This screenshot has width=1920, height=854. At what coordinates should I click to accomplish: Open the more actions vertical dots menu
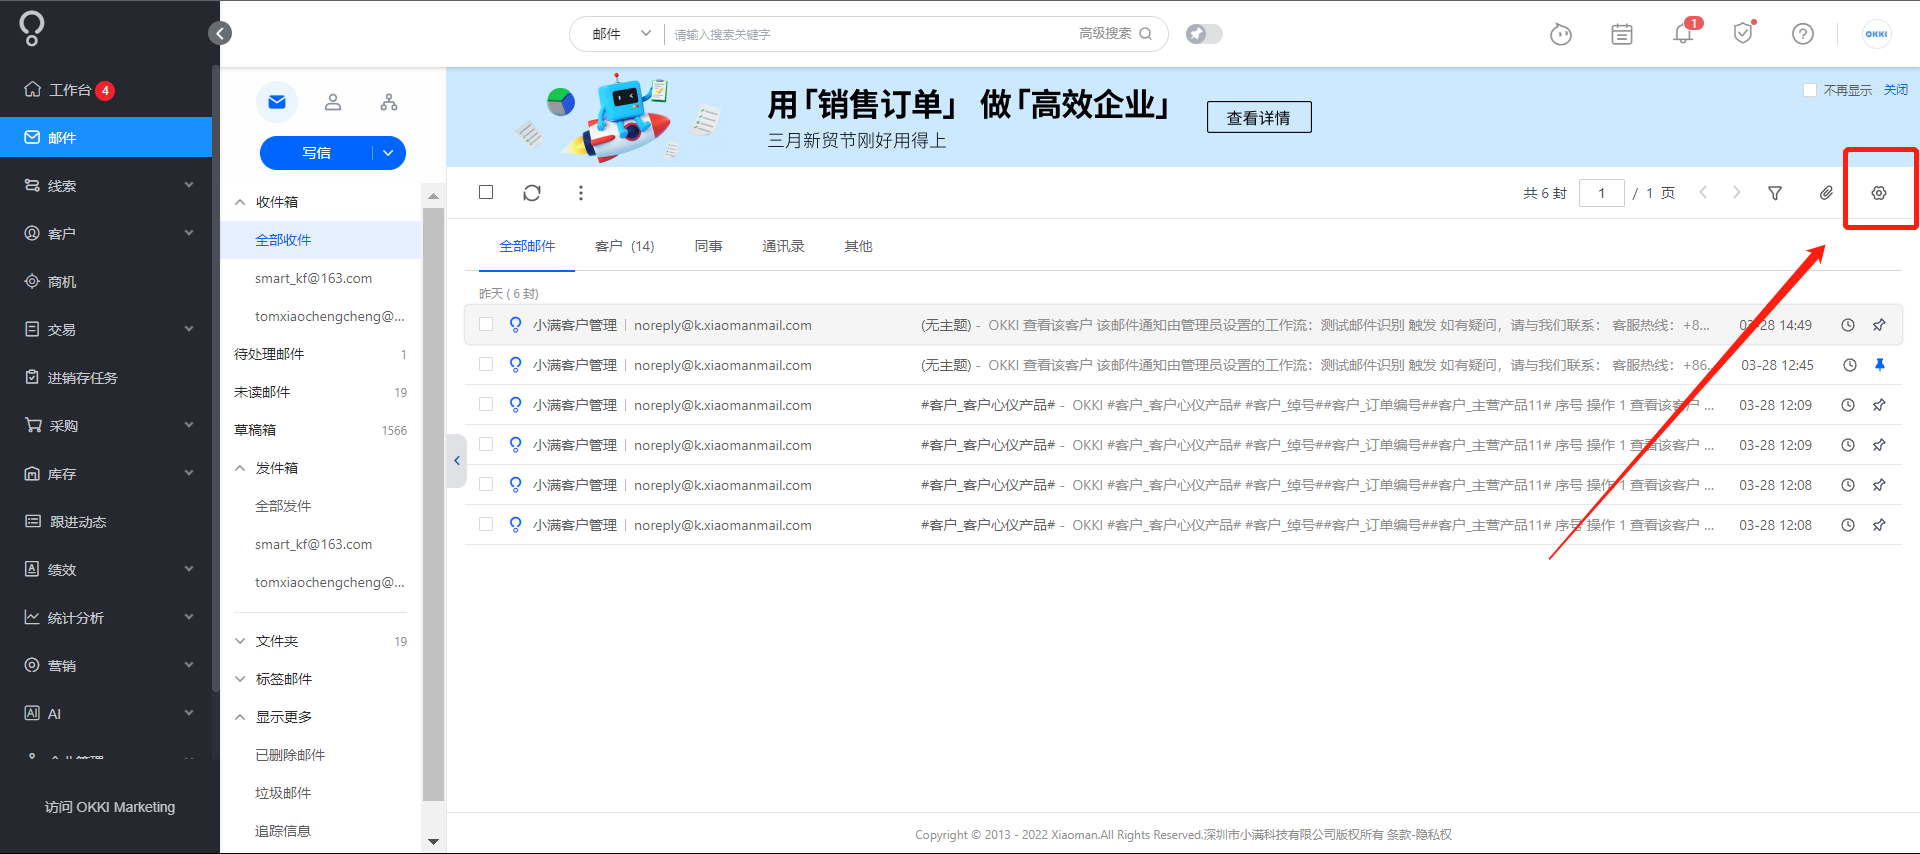580,193
